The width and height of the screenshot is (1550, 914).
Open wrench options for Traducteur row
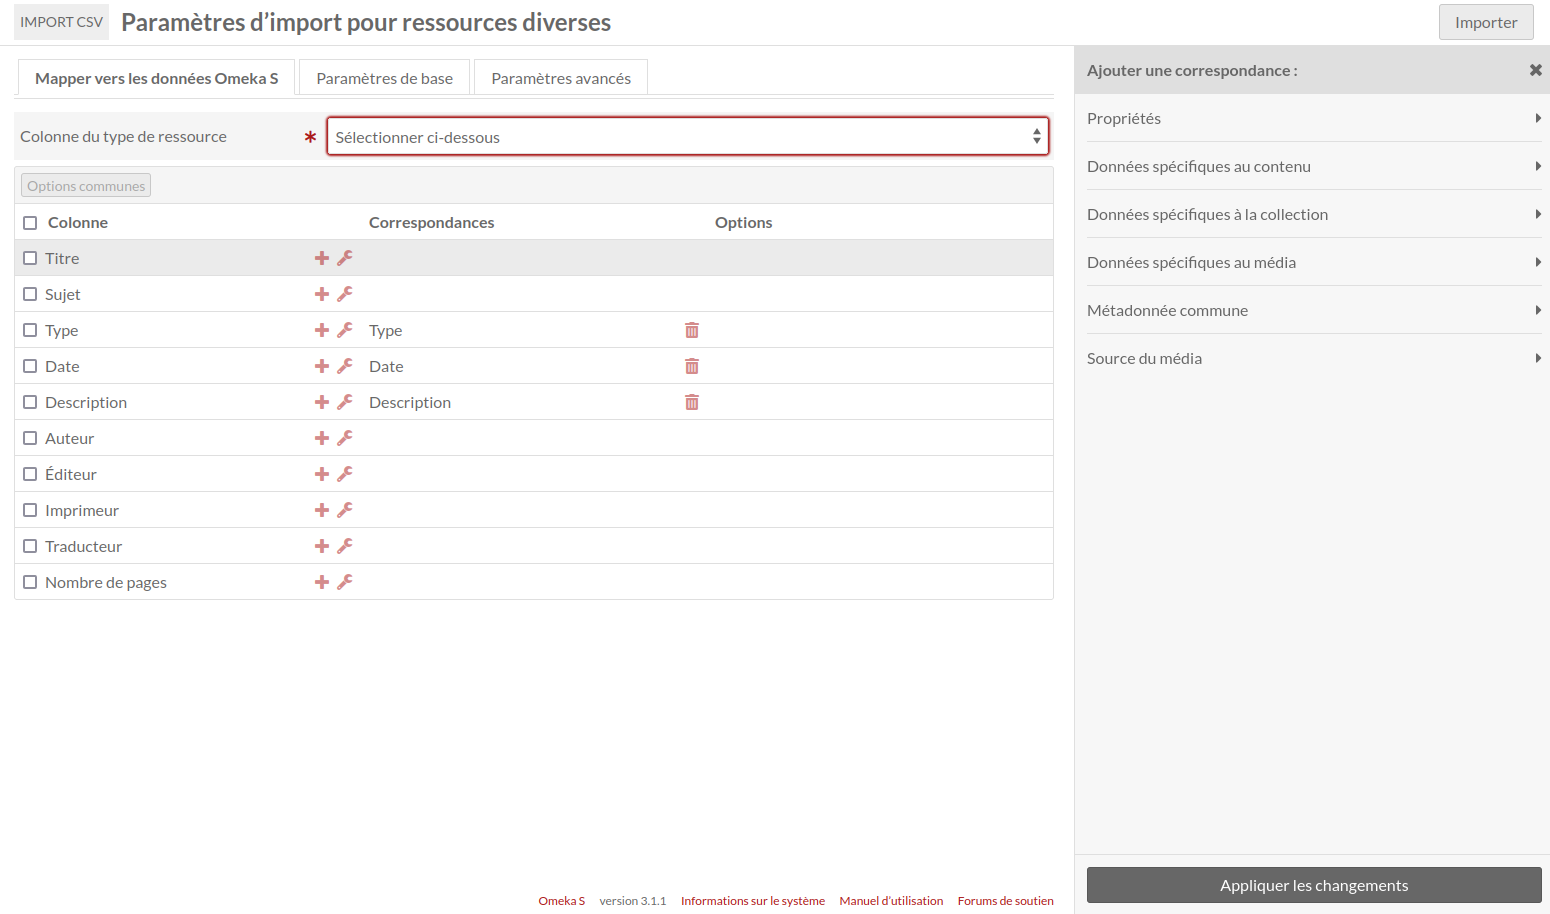point(345,546)
